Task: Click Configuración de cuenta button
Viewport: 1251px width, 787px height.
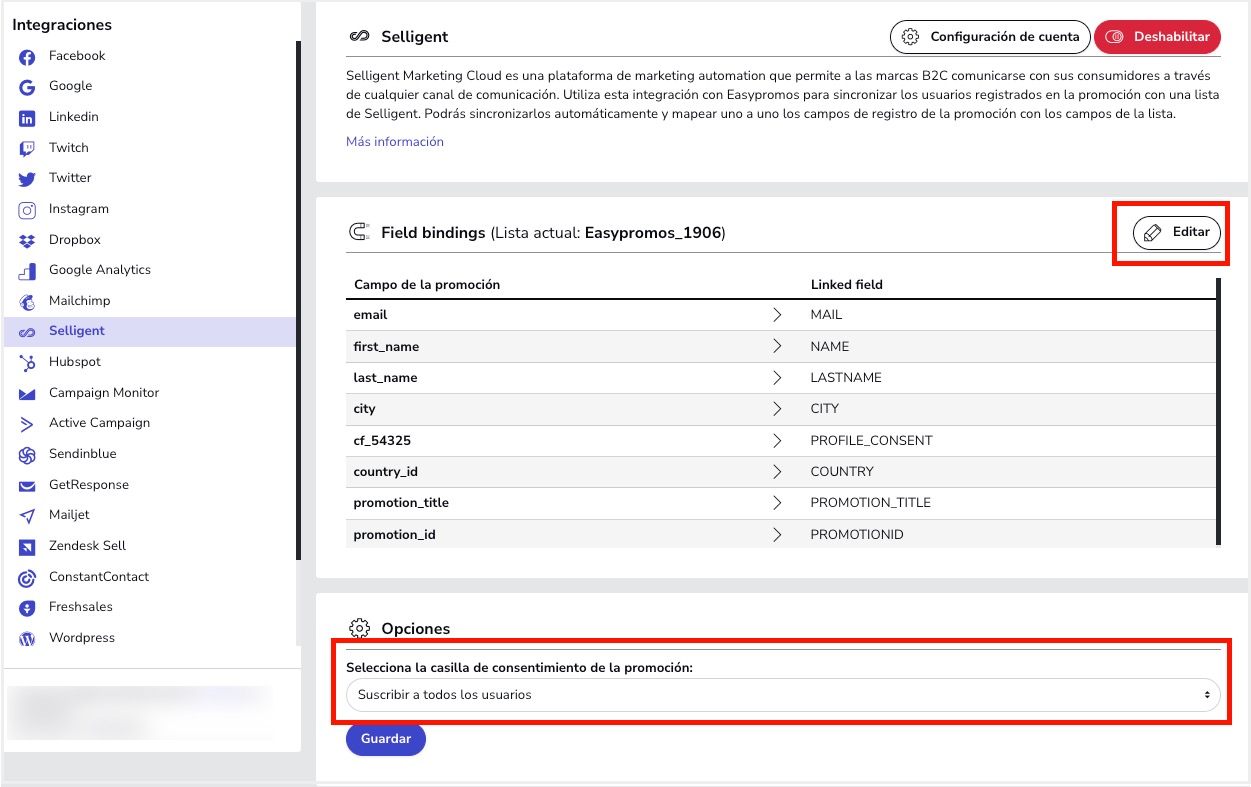Action: click(990, 37)
